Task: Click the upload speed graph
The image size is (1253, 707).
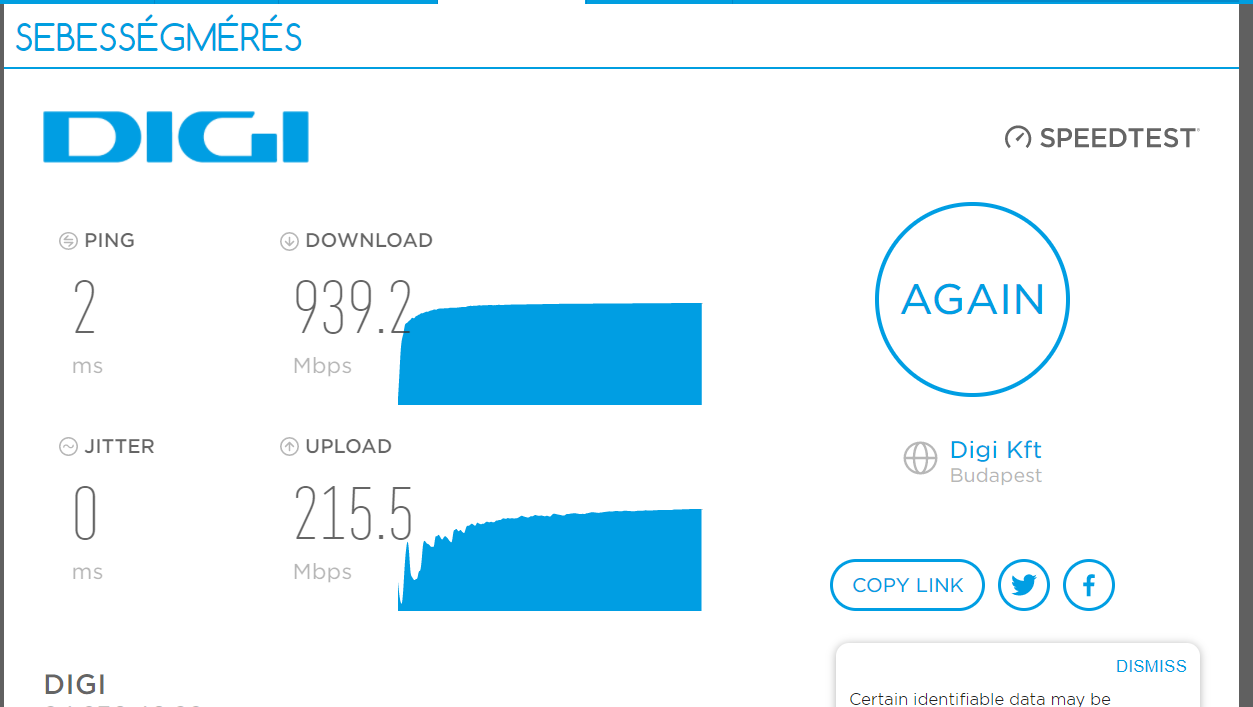Action: pos(550,560)
